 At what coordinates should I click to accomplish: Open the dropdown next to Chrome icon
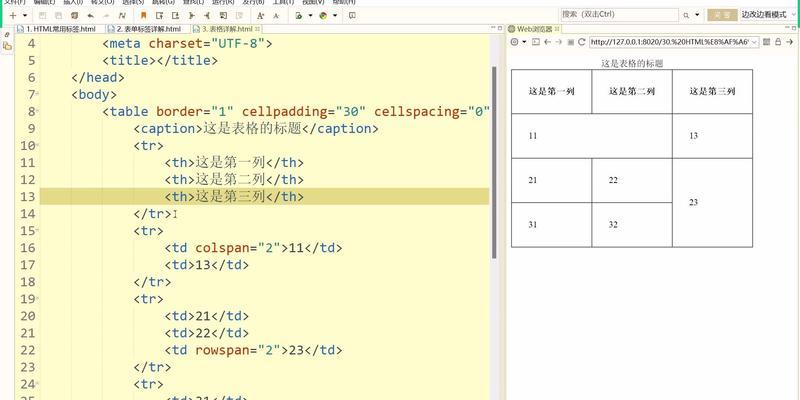point(335,16)
